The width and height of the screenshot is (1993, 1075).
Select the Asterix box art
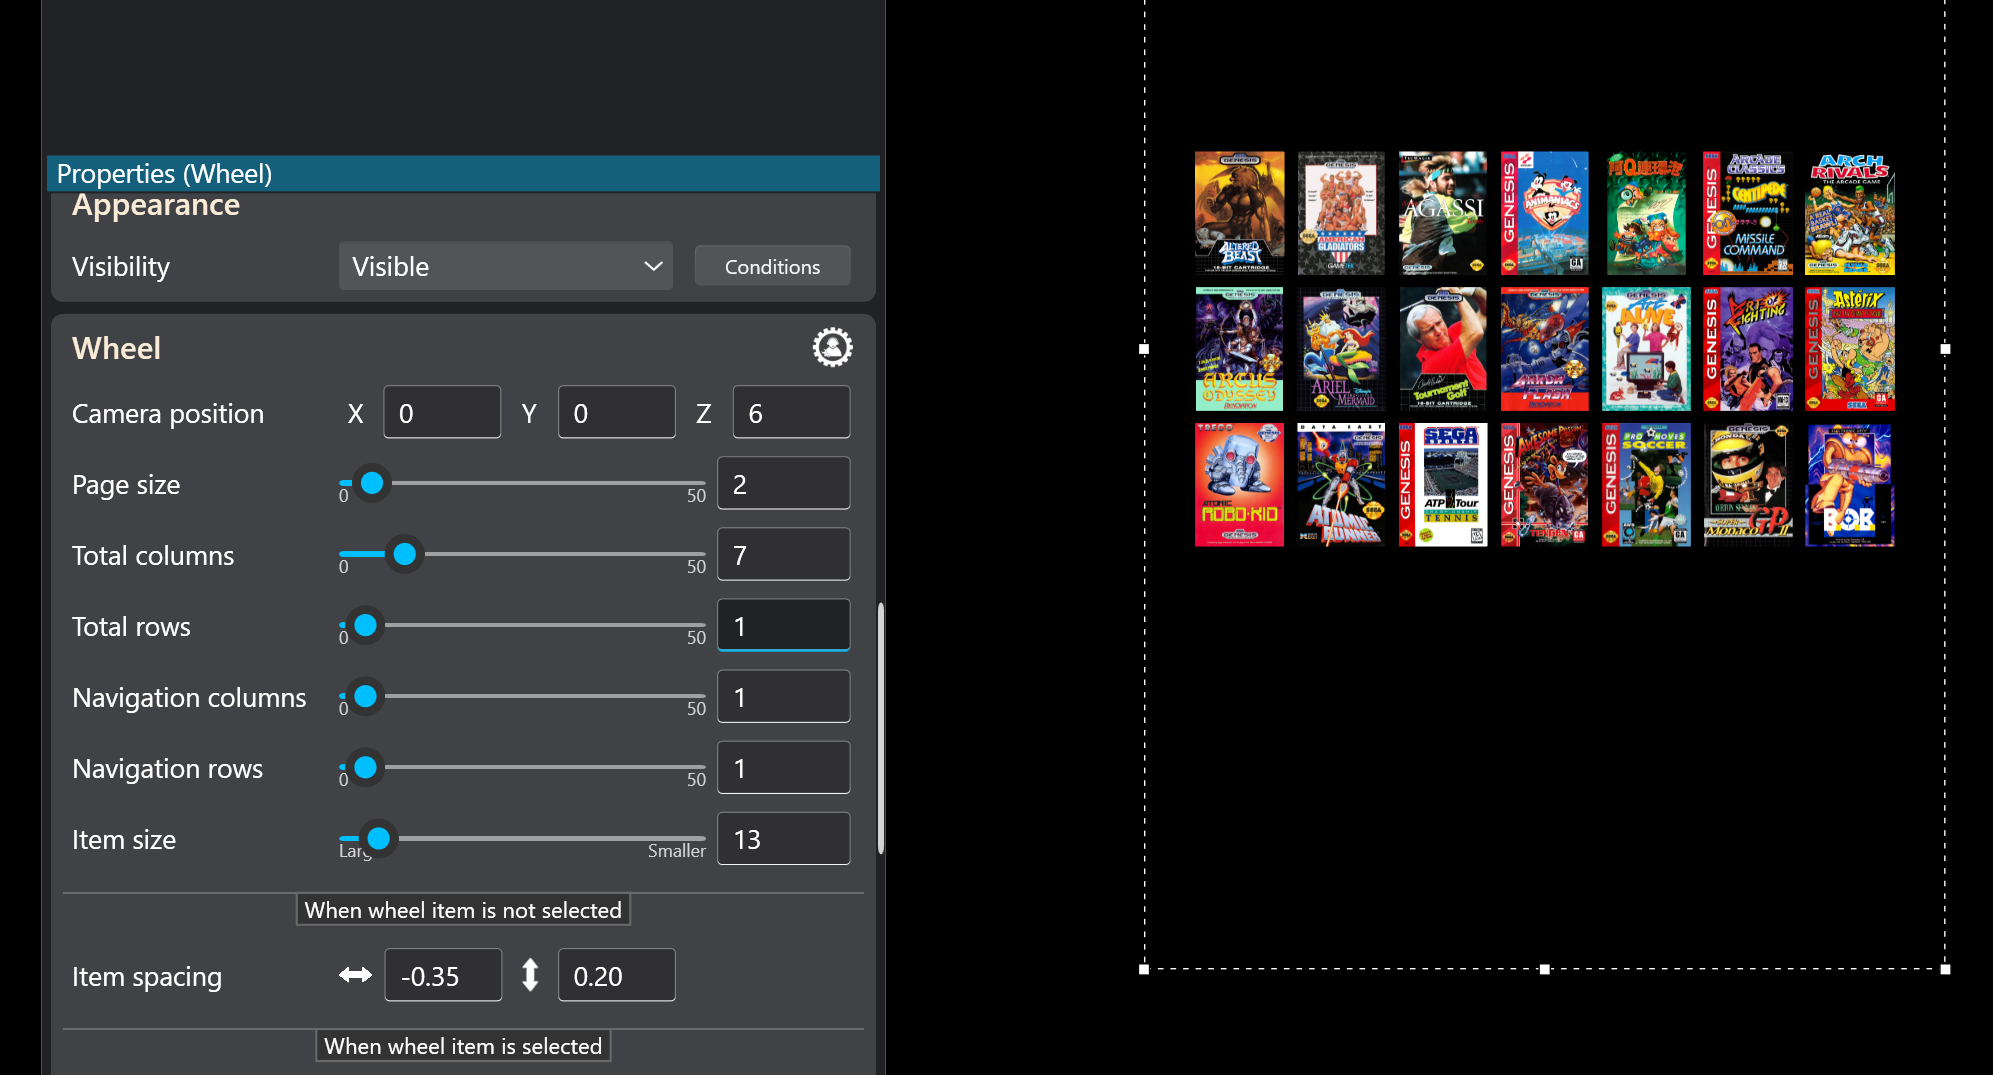coord(1850,349)
